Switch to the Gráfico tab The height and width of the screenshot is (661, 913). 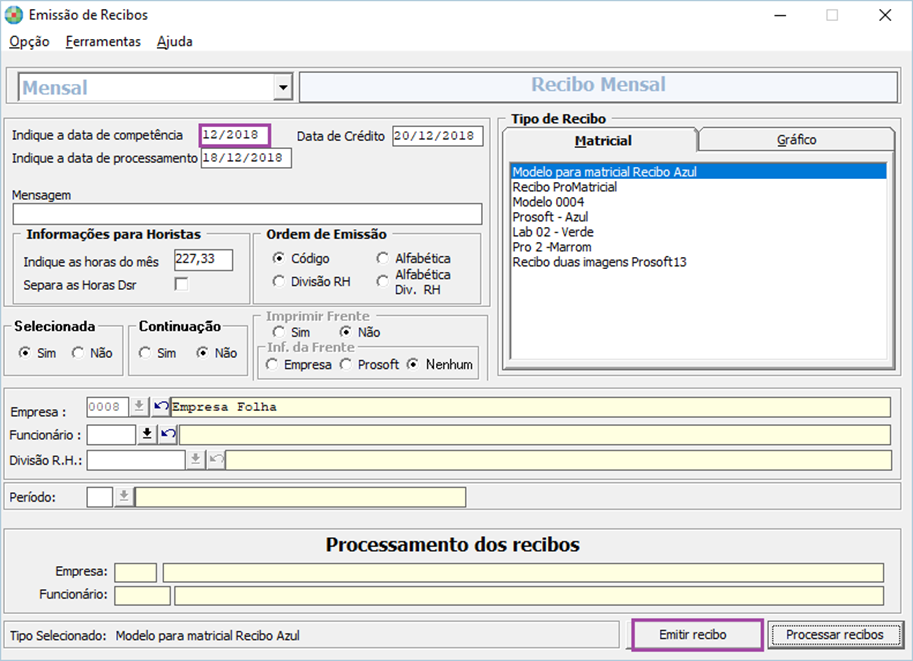pos(797,140)
